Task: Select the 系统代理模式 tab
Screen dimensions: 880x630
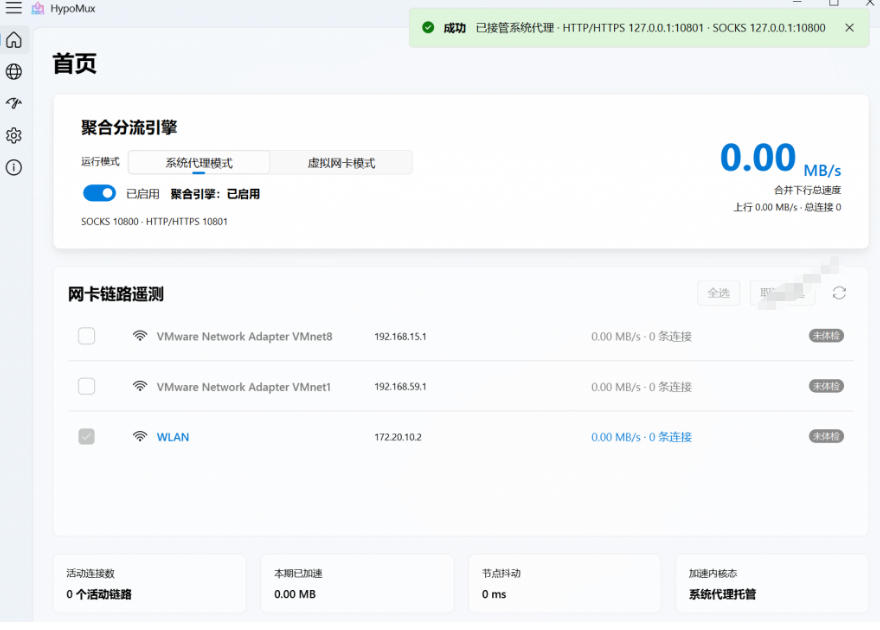Action: point(199,163)
